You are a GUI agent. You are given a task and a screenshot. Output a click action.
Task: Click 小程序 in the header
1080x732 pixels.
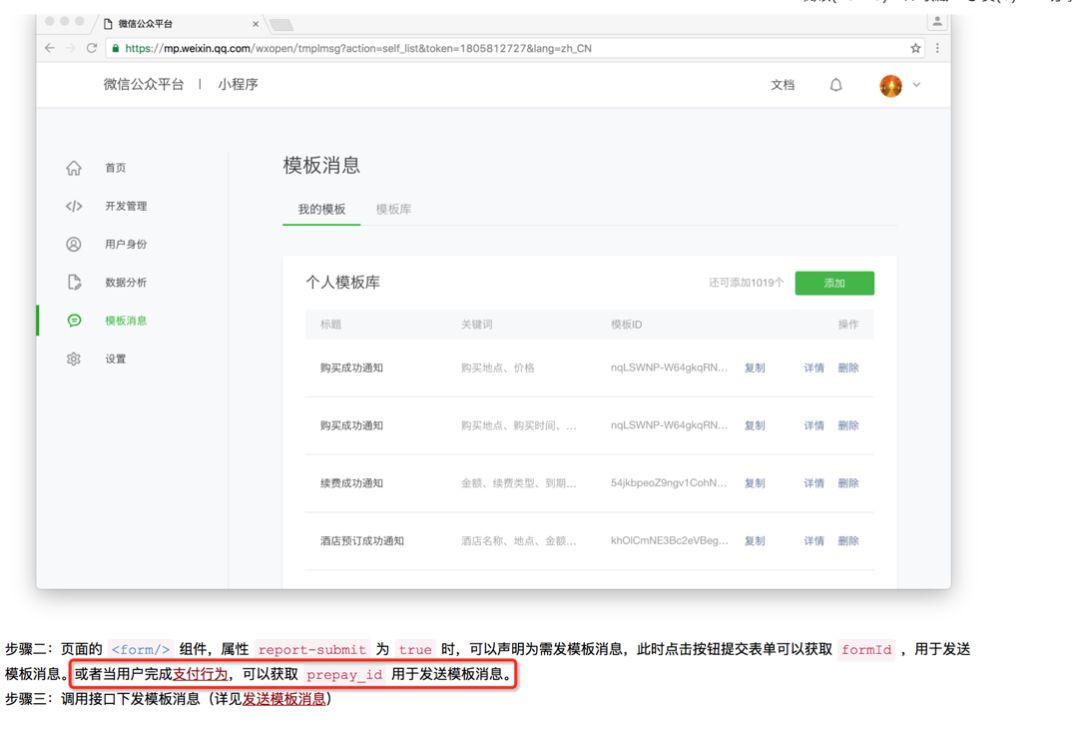[x=238, y=84]
